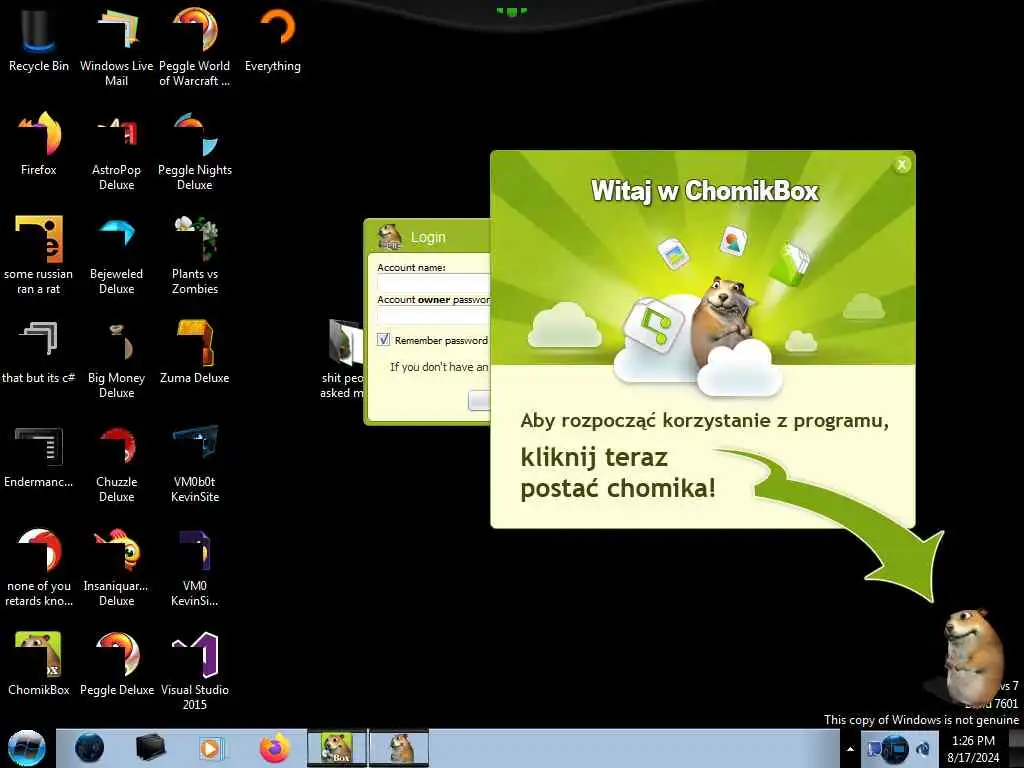
Task: Select the ChomikBox desktop shortcut
Action: (39, 664)
